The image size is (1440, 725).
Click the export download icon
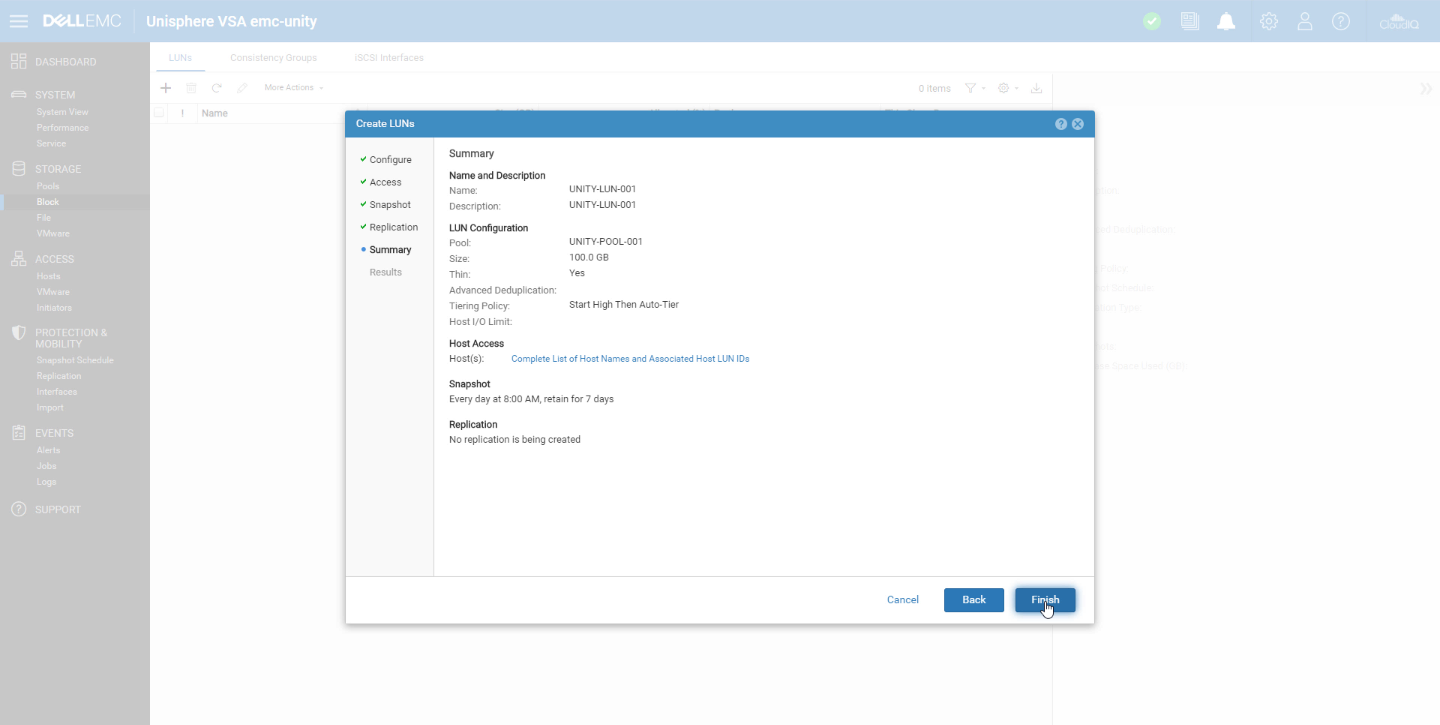pos(1037,88)
